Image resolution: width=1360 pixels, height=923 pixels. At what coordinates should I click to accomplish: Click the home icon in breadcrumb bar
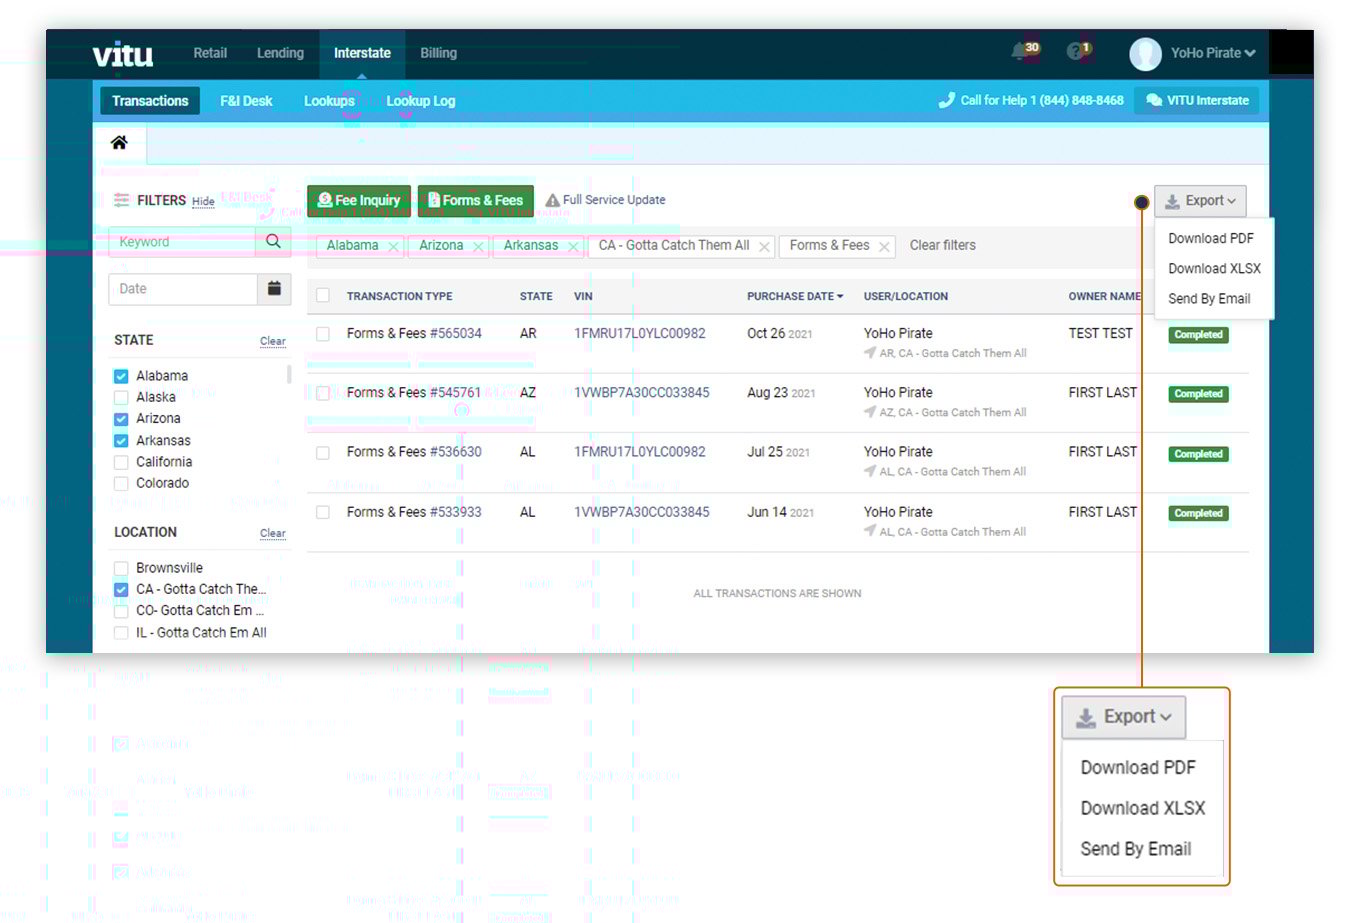tap(119, 143)
